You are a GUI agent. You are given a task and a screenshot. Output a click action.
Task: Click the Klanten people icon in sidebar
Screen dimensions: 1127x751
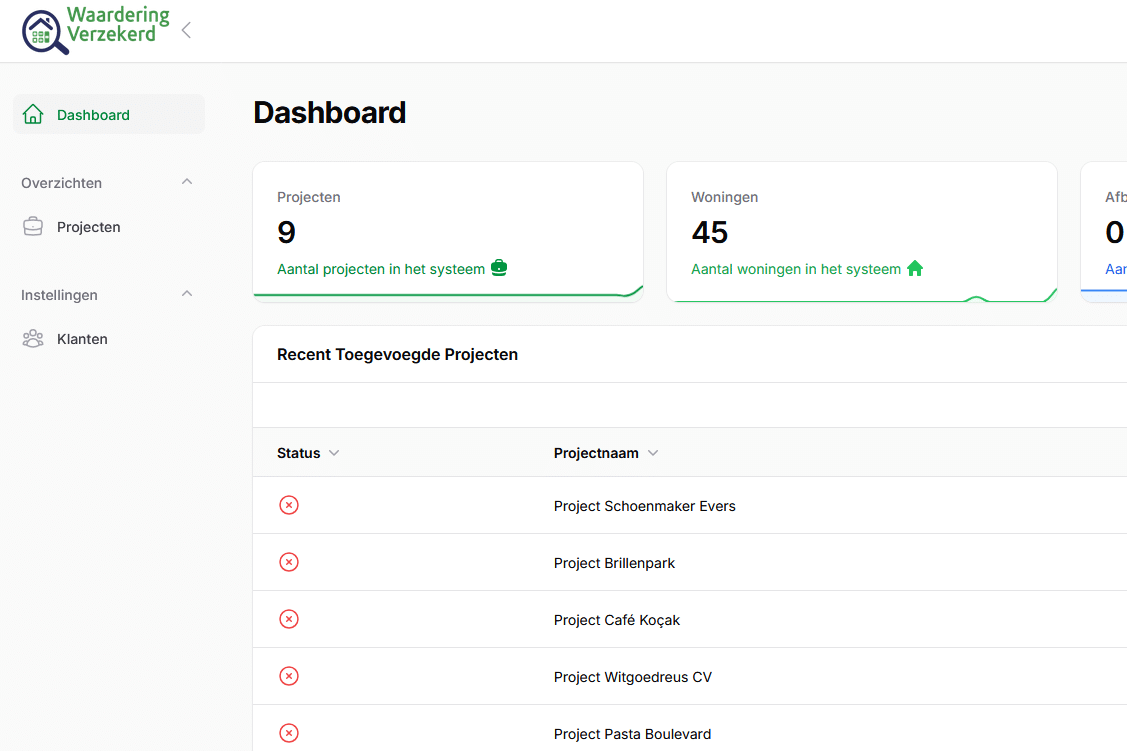[x=33, y=339]
